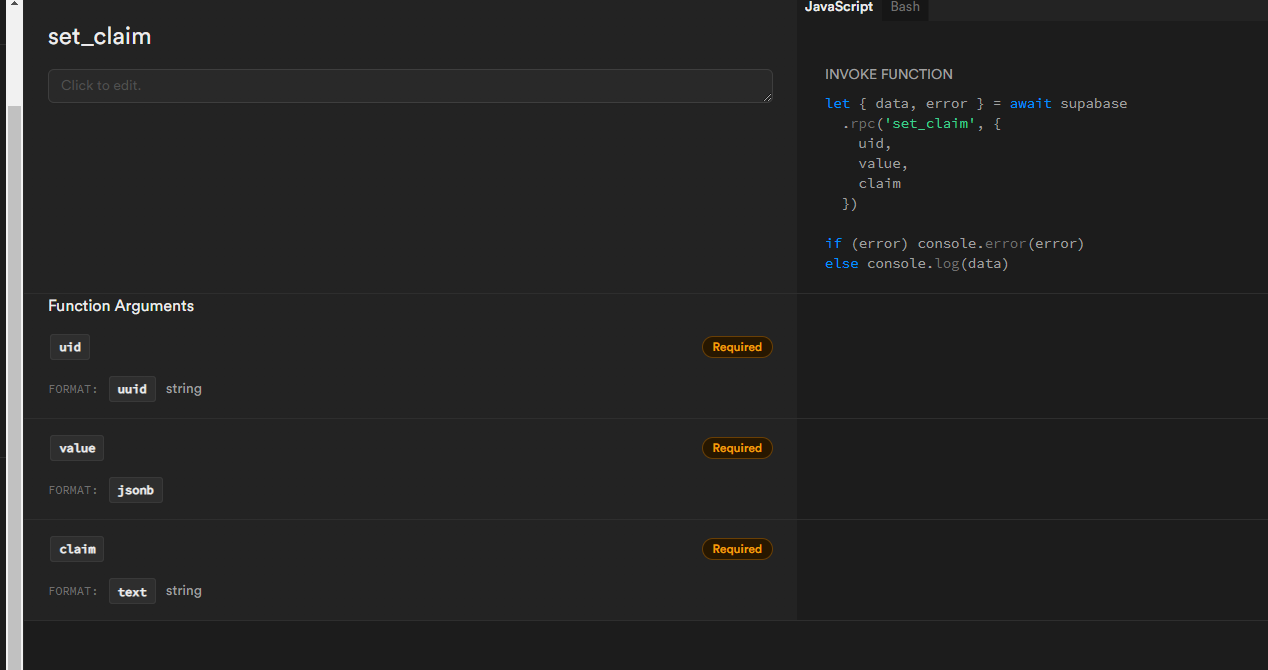Click the INVOKE FUNCTION label
Viewport: 1268px width, 670px height.
tap(888, 74)
